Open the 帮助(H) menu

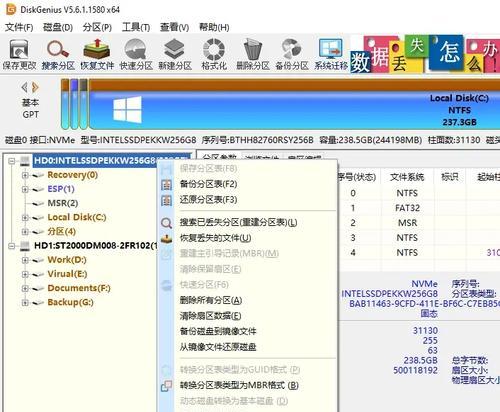tap(214, 27)
